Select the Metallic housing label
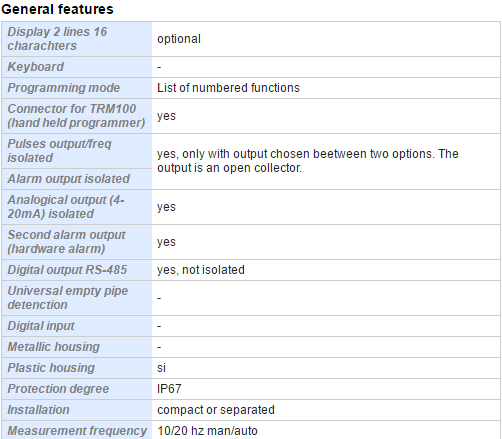The width and height of the screenshot is (502, 439). [x=54, y=347]
